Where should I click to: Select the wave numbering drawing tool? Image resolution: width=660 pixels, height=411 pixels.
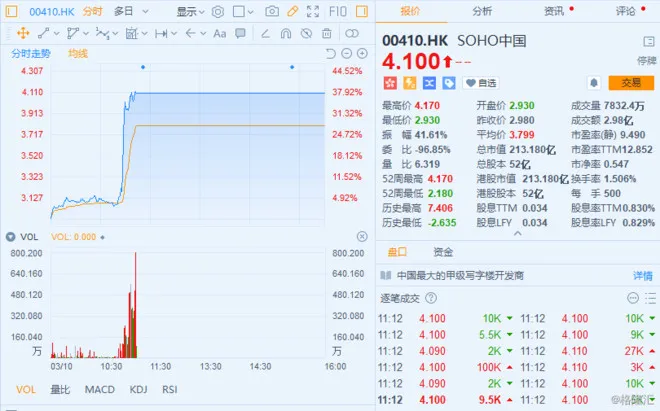pos(102,33)
